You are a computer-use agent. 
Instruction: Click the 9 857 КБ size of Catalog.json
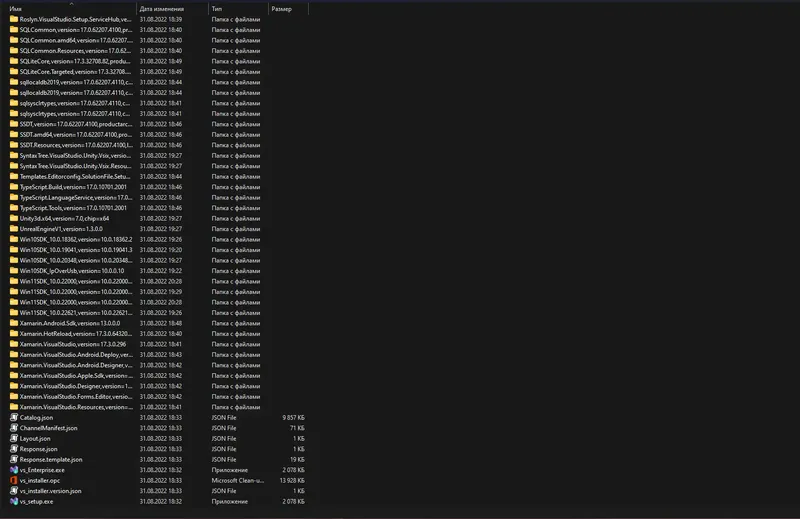[293, 417]
